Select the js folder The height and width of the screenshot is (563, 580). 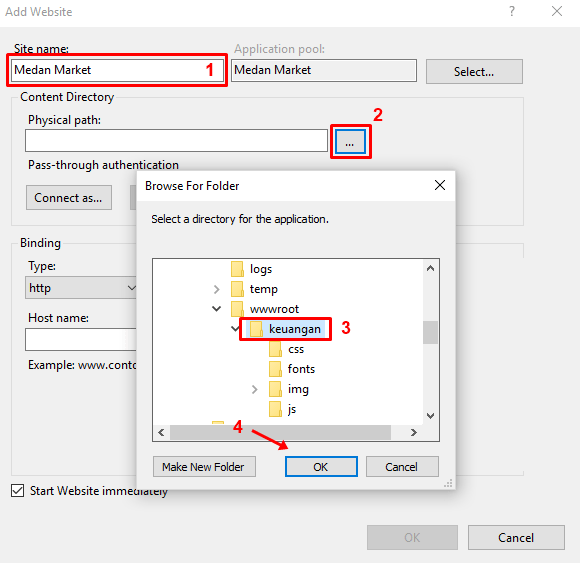click(292, 409)
